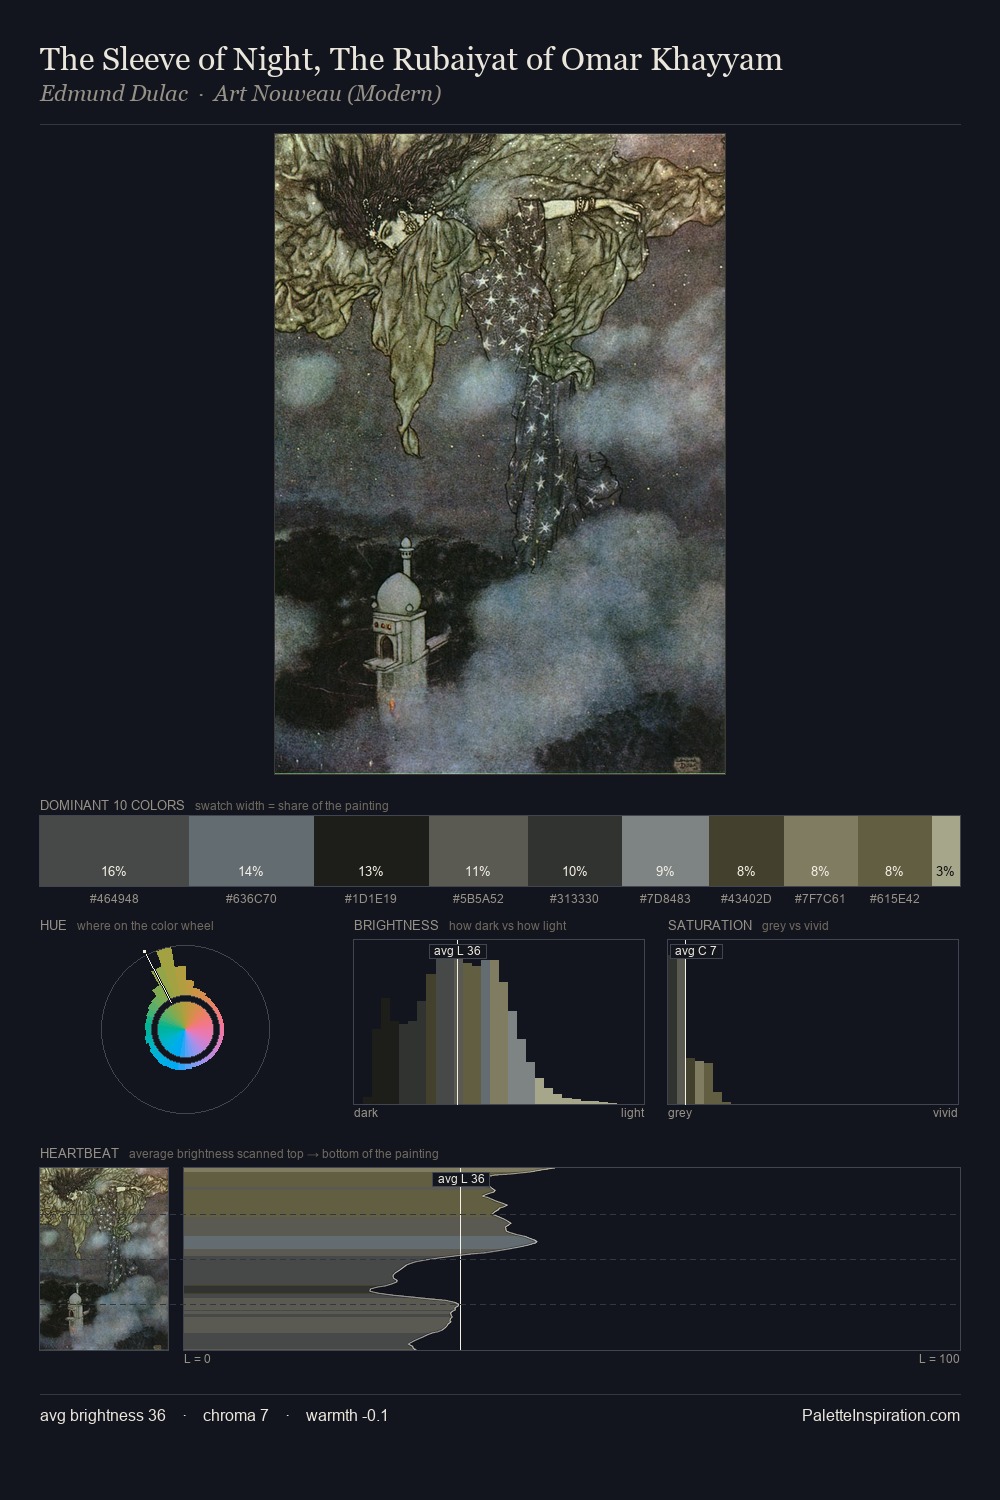Click the HEARTBEAT section heading
The width and height of the screenshot is (1000, 1500).
coord(79,1153)
